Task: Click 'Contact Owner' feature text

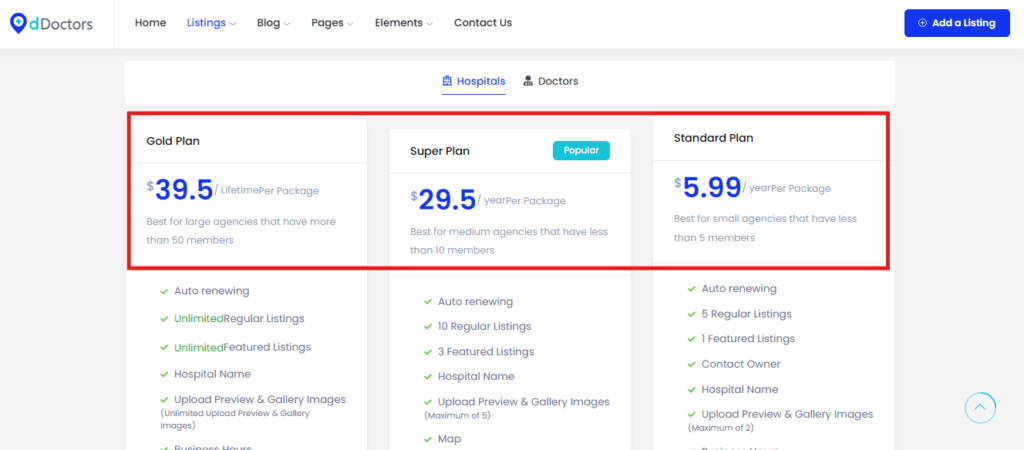Action: coord(741,364)
